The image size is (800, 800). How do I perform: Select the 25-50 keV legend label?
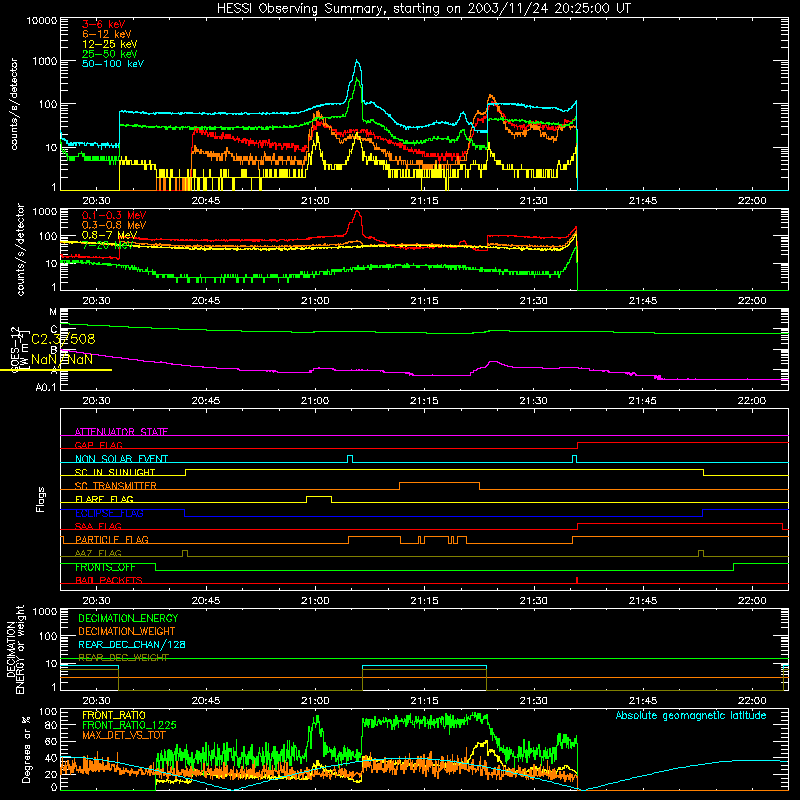click(110, 54)
